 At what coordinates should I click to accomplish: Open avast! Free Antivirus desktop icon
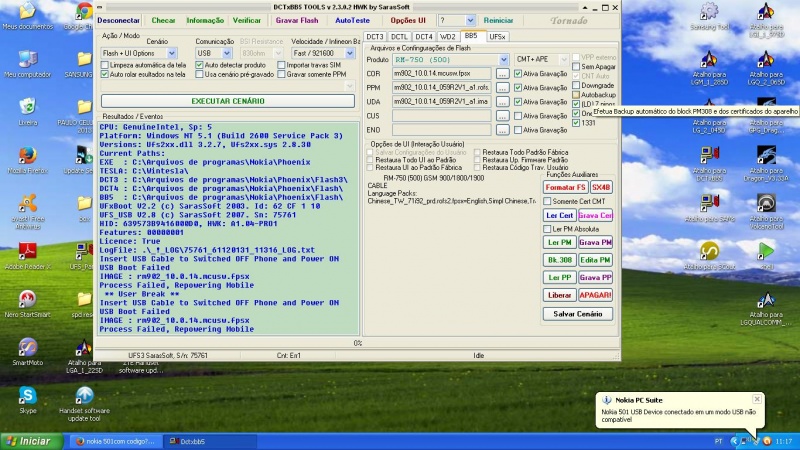point(28,212)
